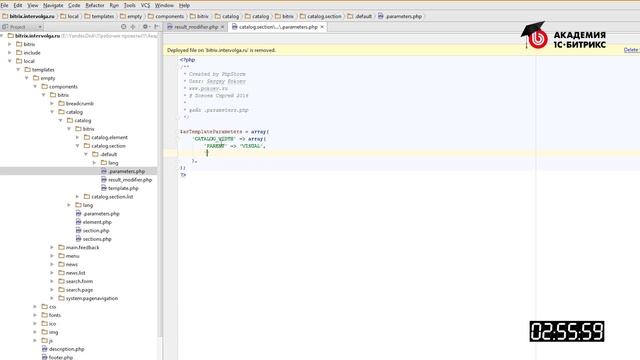The image size is (640, 360).
Task: Close the result_modifier.php tab
Action: 222,27
